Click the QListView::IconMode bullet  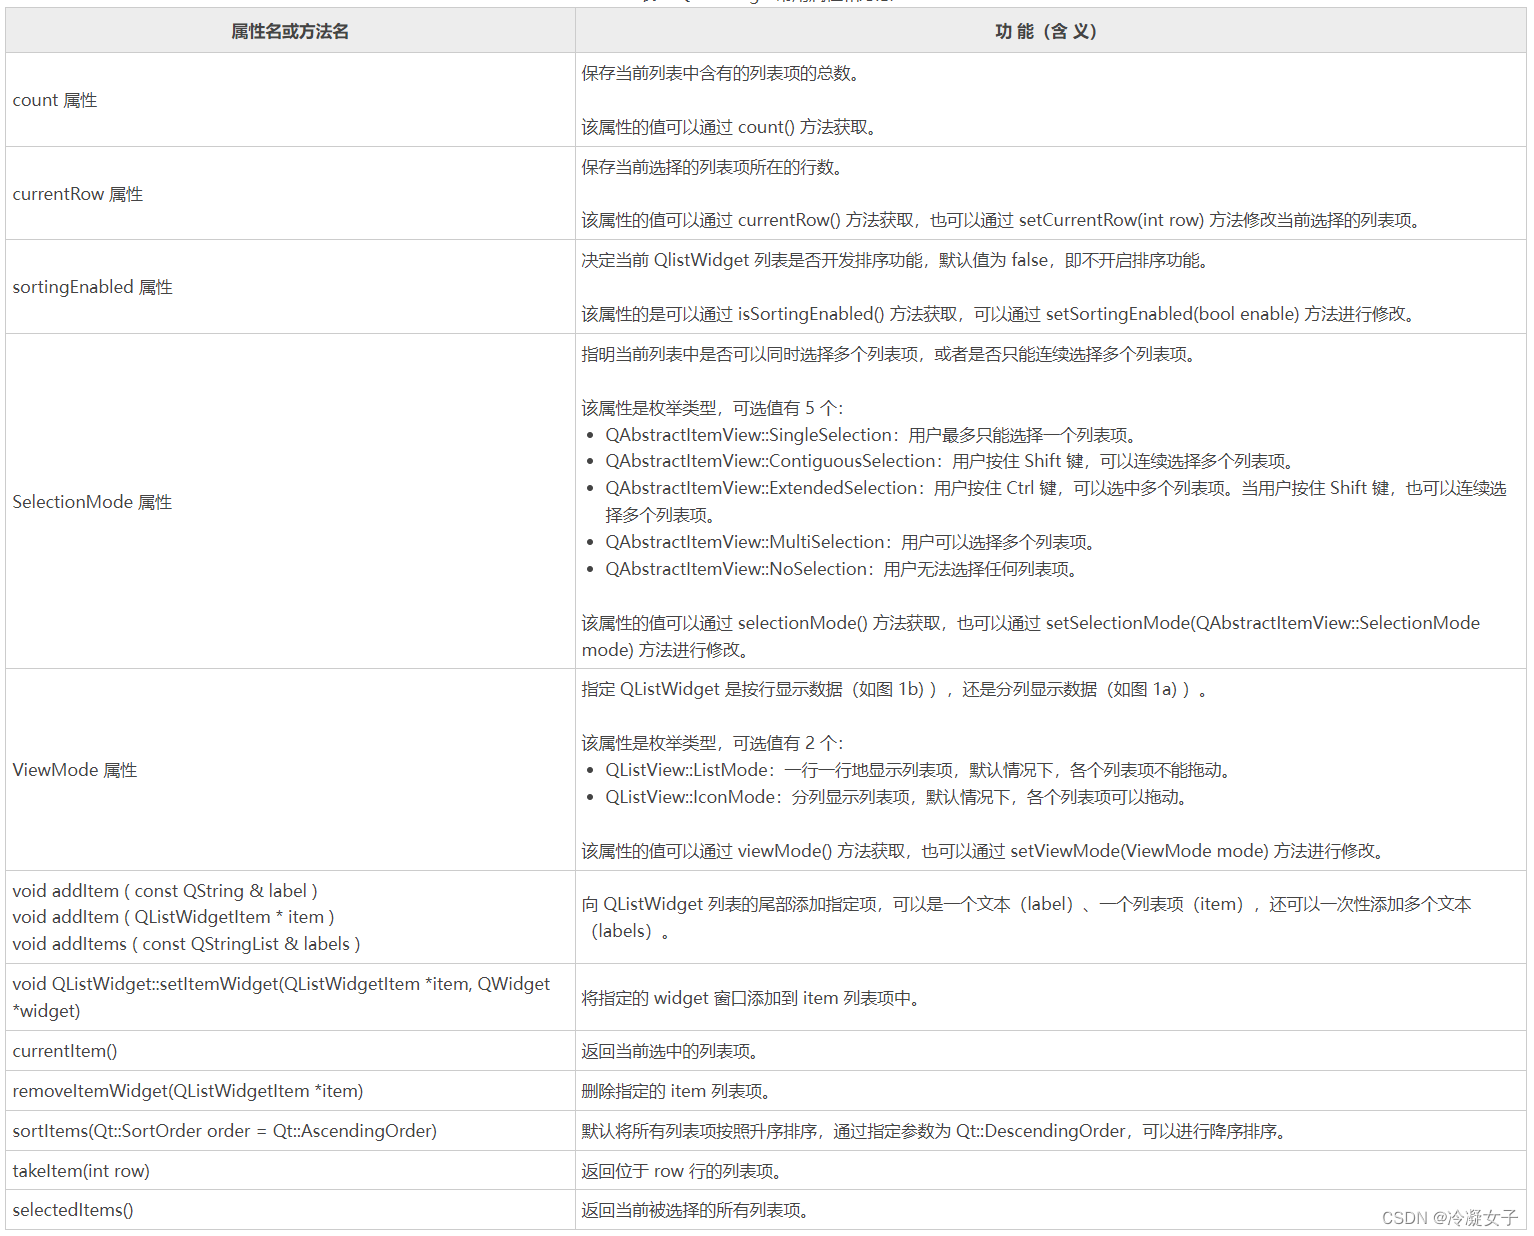[898, 797]
